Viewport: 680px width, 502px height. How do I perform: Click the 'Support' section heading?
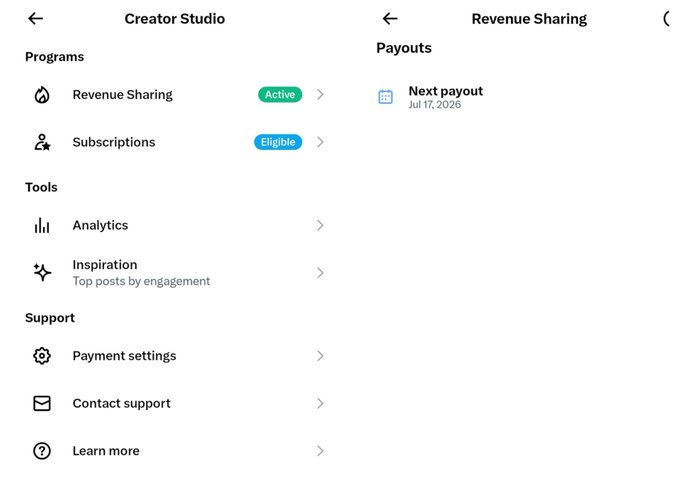pyautogui.click(x=50, y=318)
